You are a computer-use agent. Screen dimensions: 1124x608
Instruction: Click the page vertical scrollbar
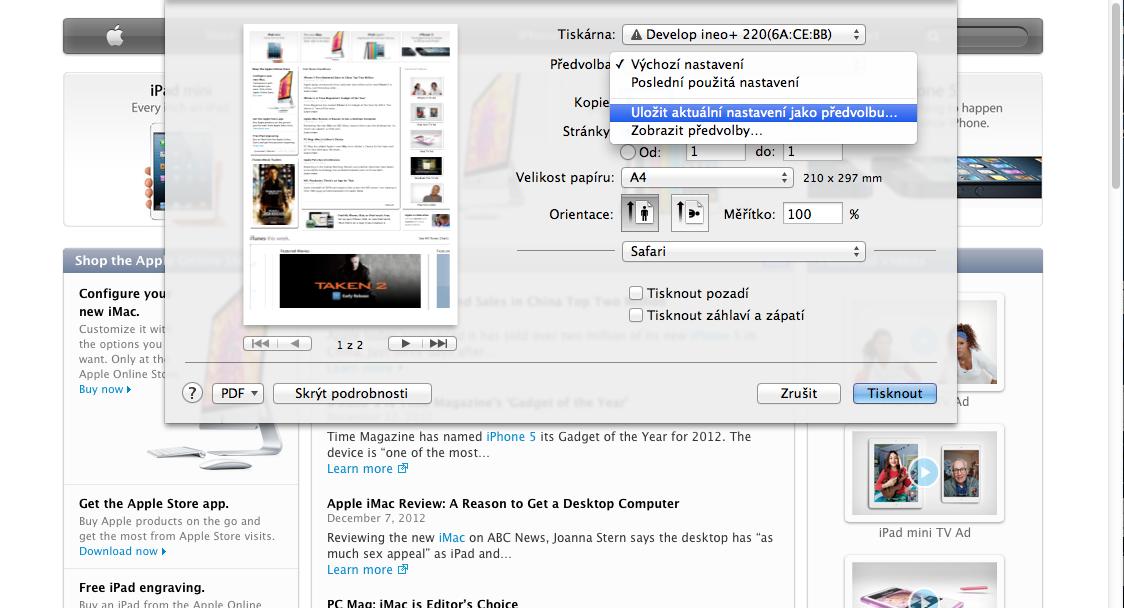(1117, 97)
